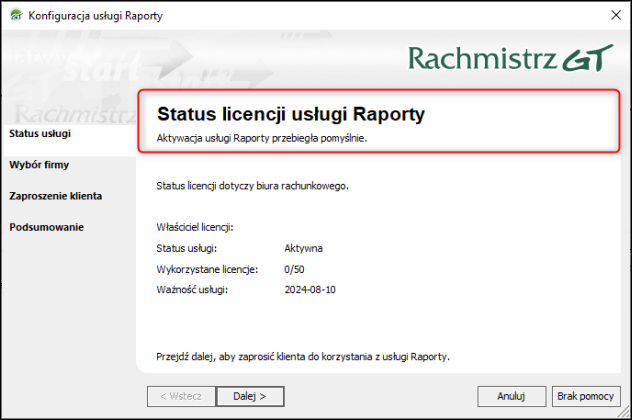The image size is (632, 420).
Task: Select the Wybór firmy step
Action: tap(39, 164)
